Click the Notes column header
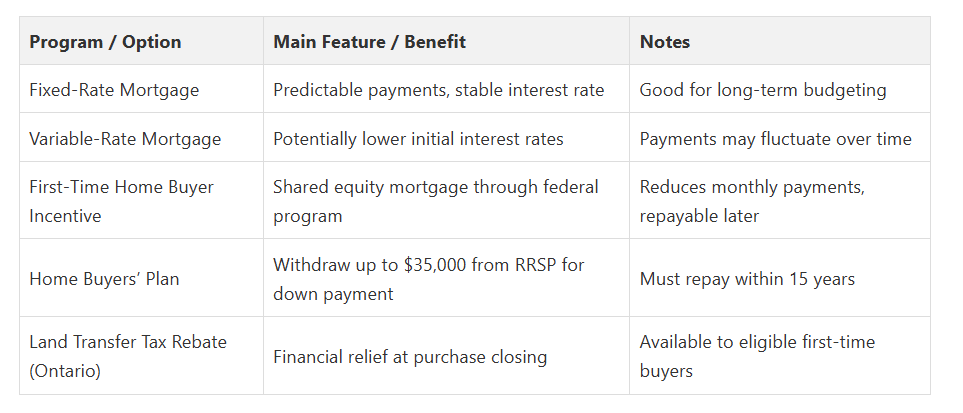This screenshot has height=413, width=963. coord(780,41)
